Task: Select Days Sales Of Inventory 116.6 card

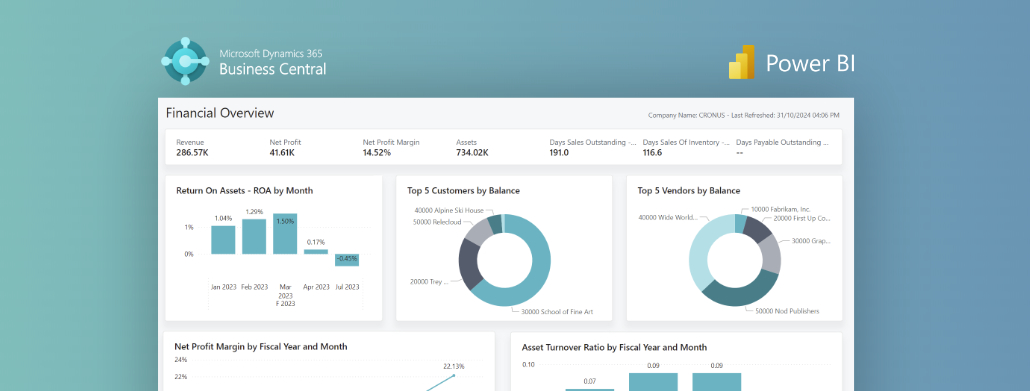Action: [686, 147]
